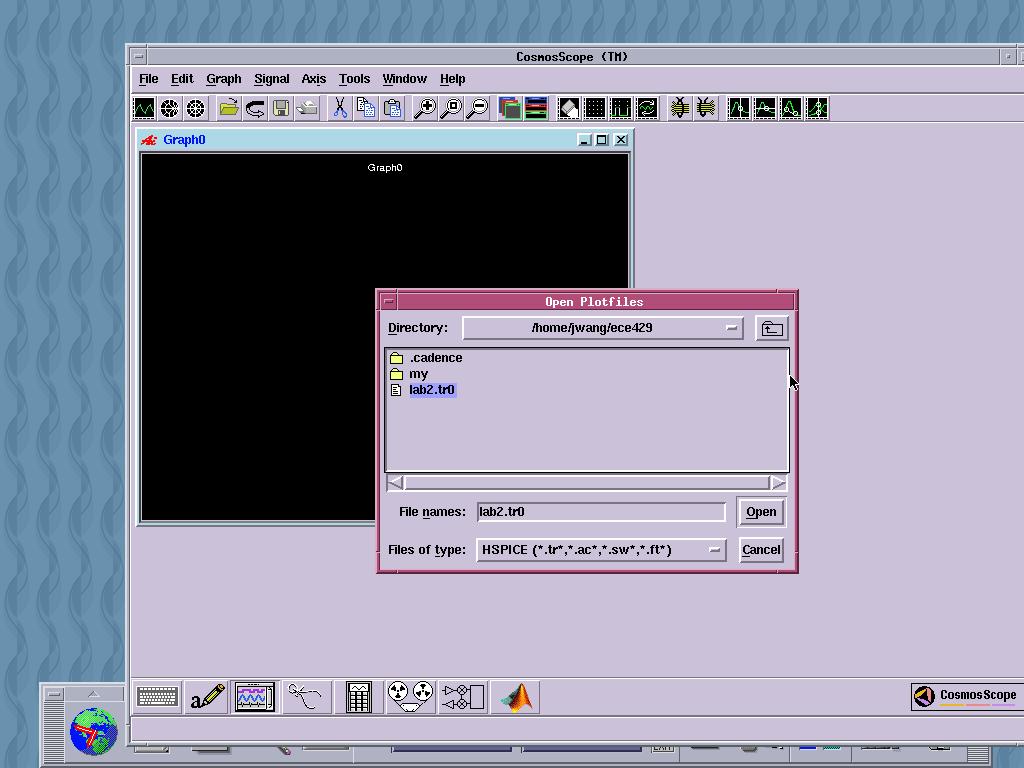Click the paste clipboard icon
This screenshot has width=1024, height=768.
392,108
